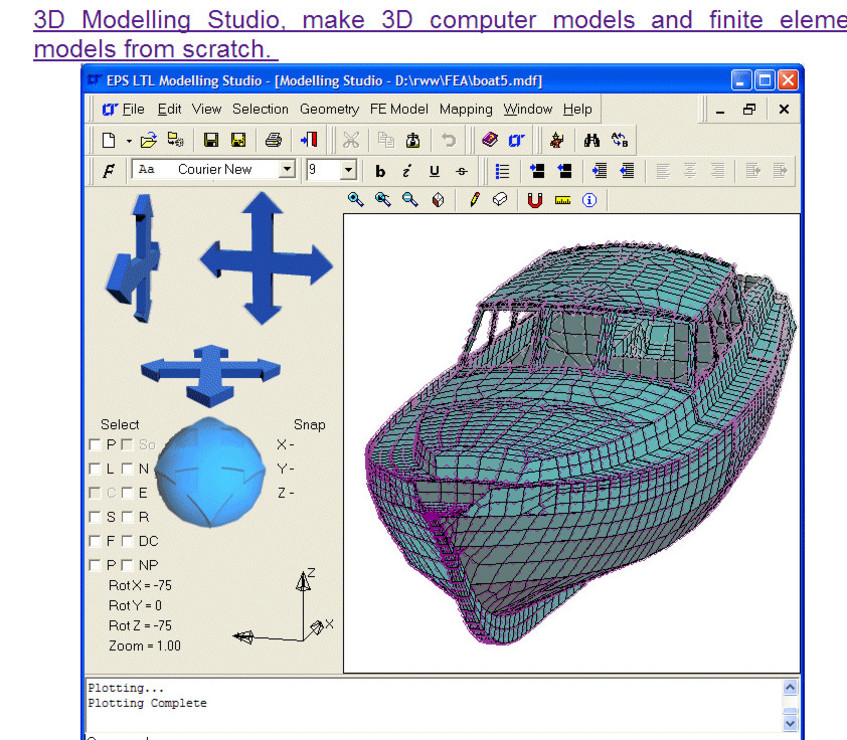Follow the 3D Modelling Studio hyperlink

click(440, 34)
